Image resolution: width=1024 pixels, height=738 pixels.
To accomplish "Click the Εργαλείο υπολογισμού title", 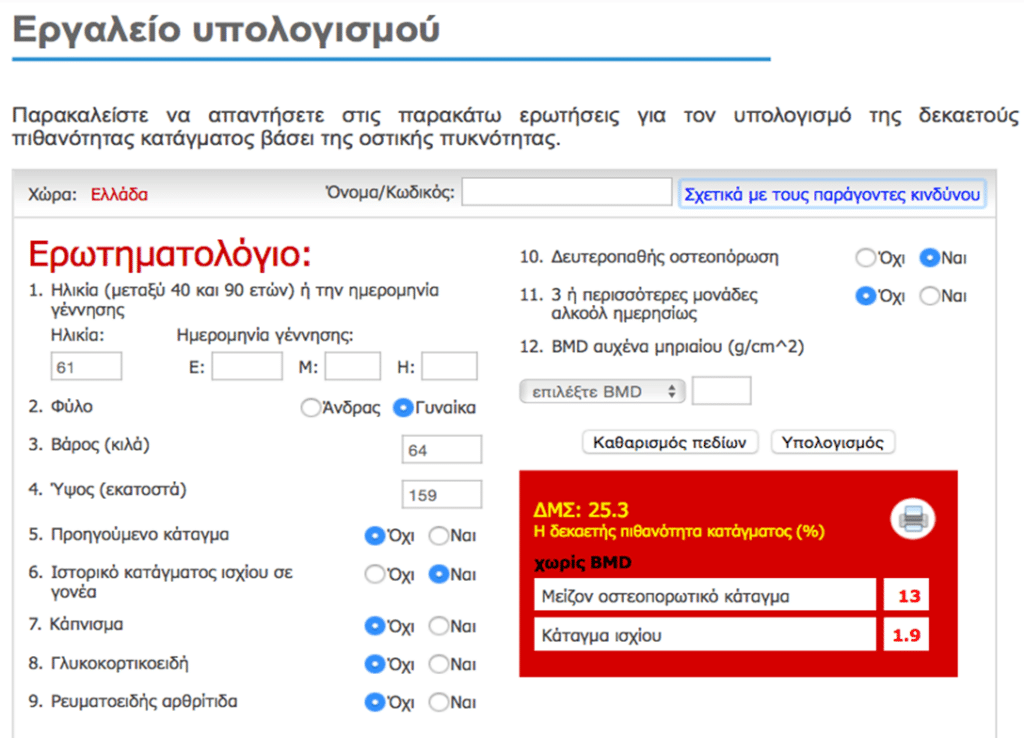I will [x=226, y=30].
